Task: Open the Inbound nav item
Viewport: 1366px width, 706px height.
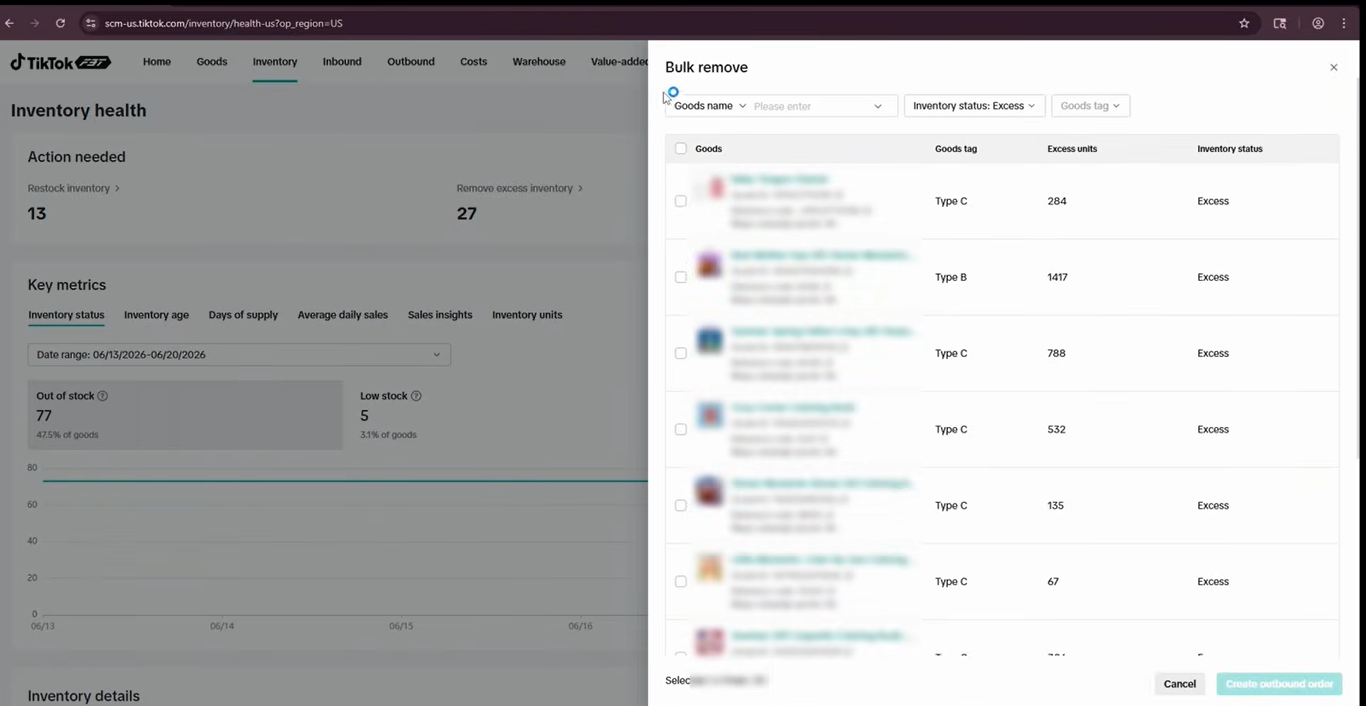Action: (x=342, y=62)
